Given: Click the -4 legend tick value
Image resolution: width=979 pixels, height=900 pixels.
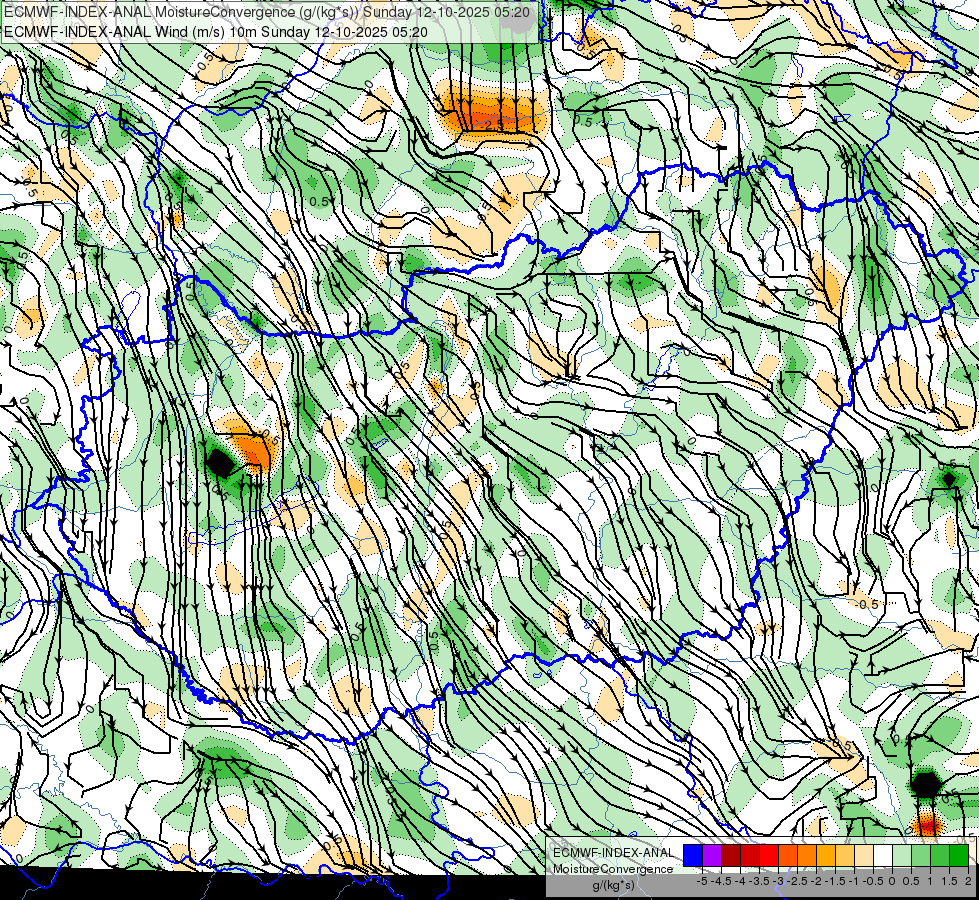Looking at the screenshot, I should 740,881.
